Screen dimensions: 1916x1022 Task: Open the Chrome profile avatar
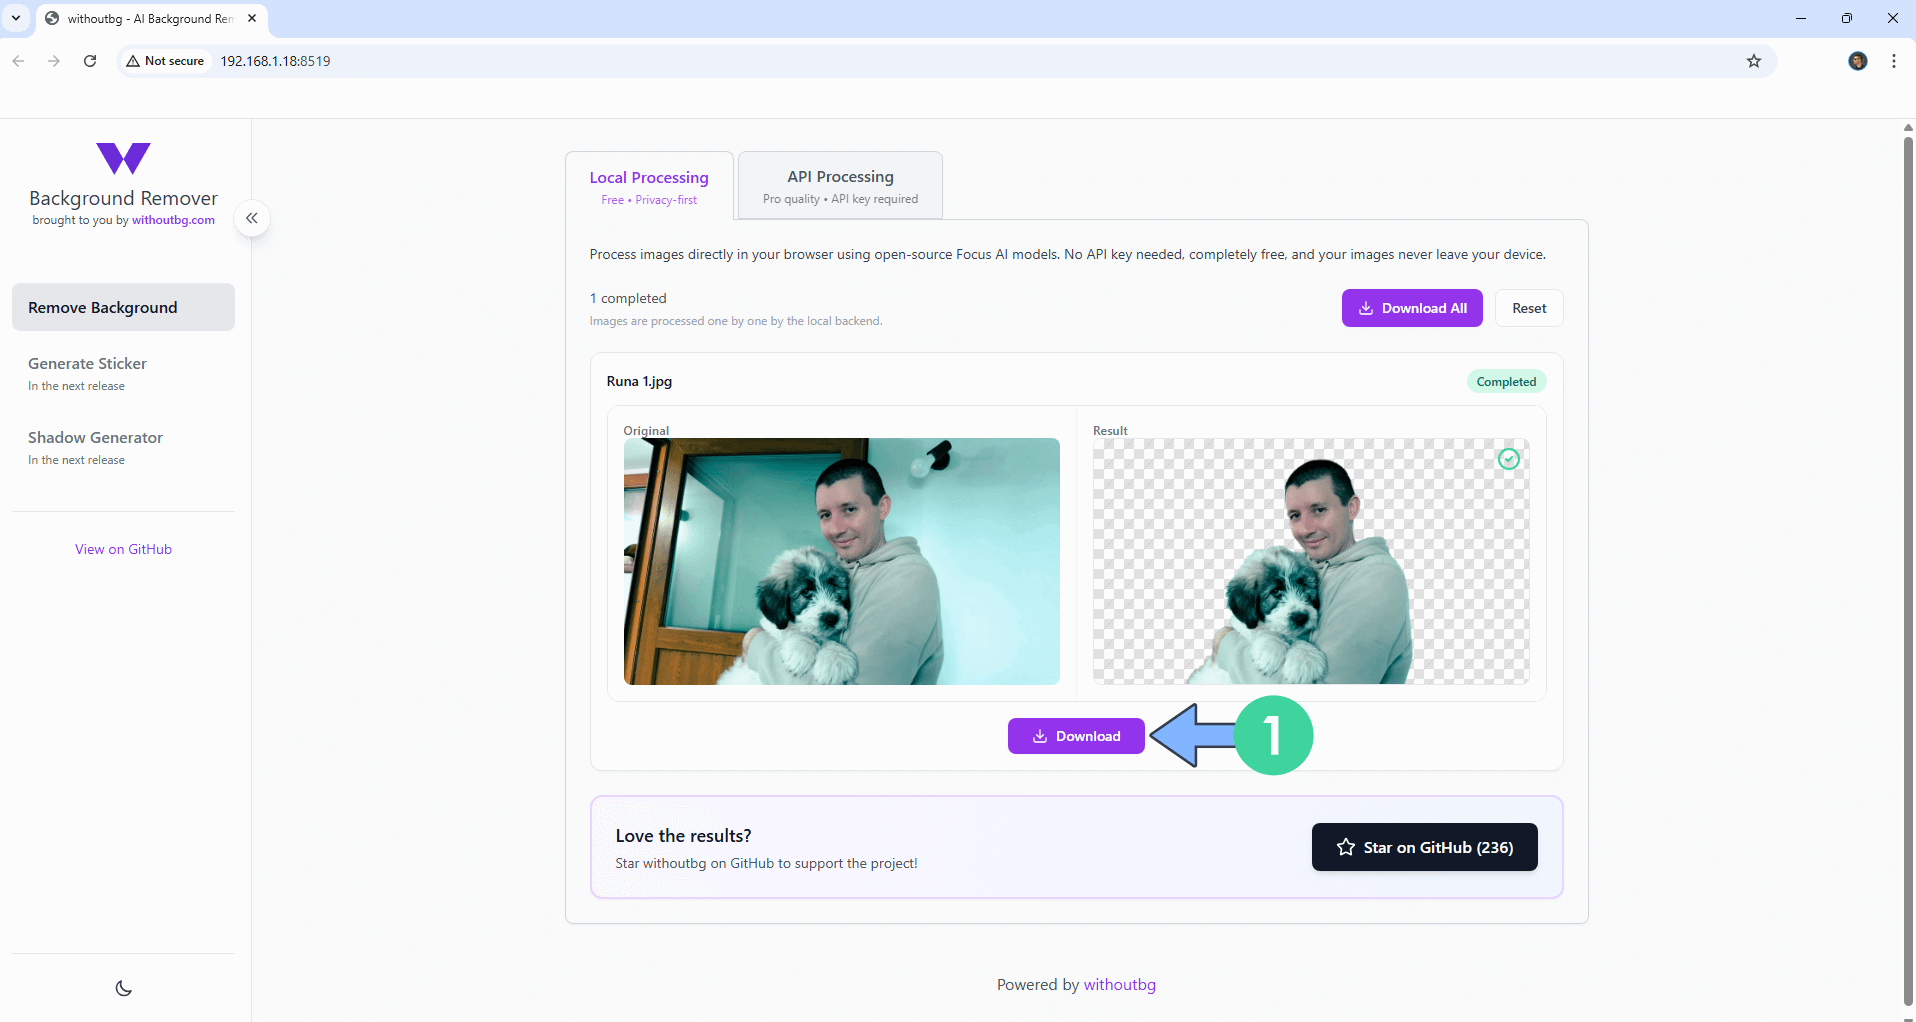(x=1857, y=61)
